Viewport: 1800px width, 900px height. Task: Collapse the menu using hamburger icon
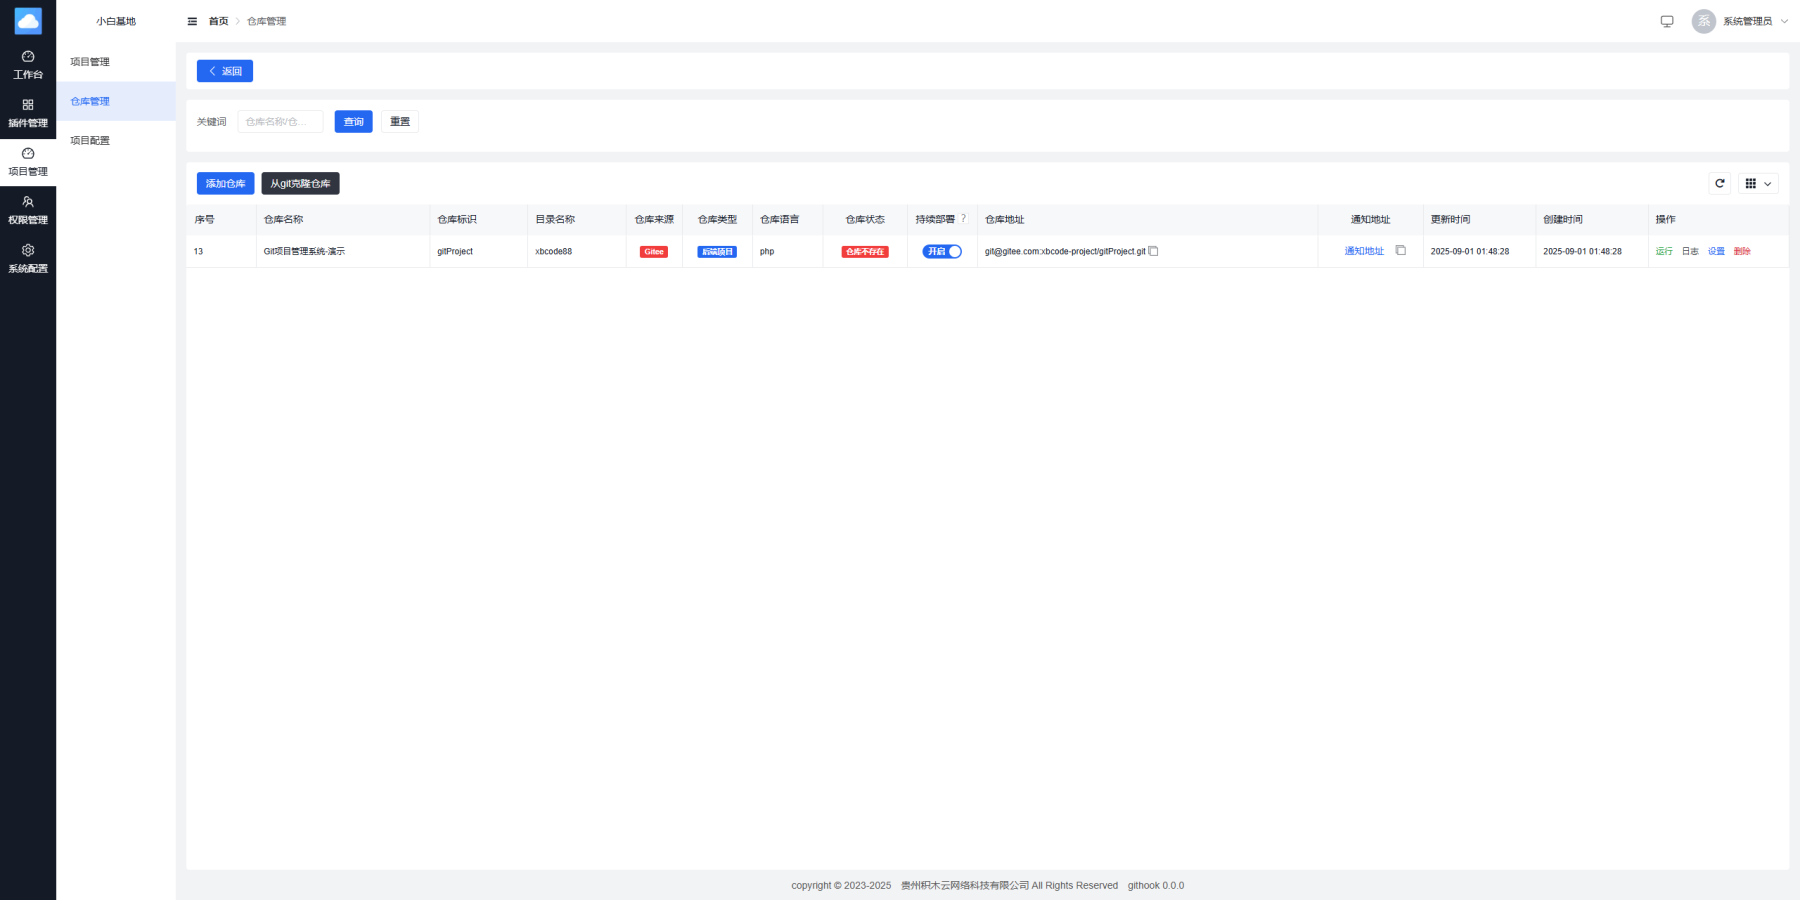[192, 21]
